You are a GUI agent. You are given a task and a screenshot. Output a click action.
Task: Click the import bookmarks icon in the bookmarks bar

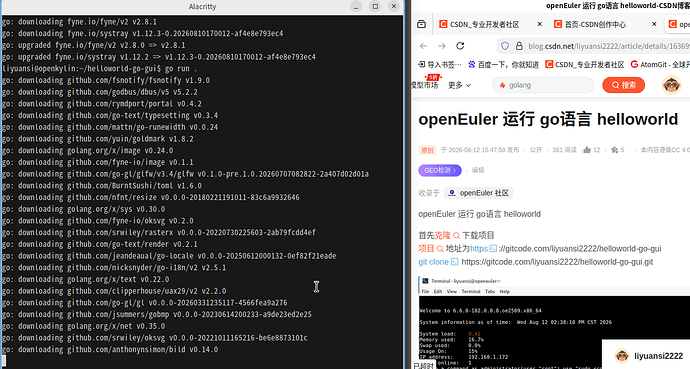pyautogui.click(x=422, y=65)
